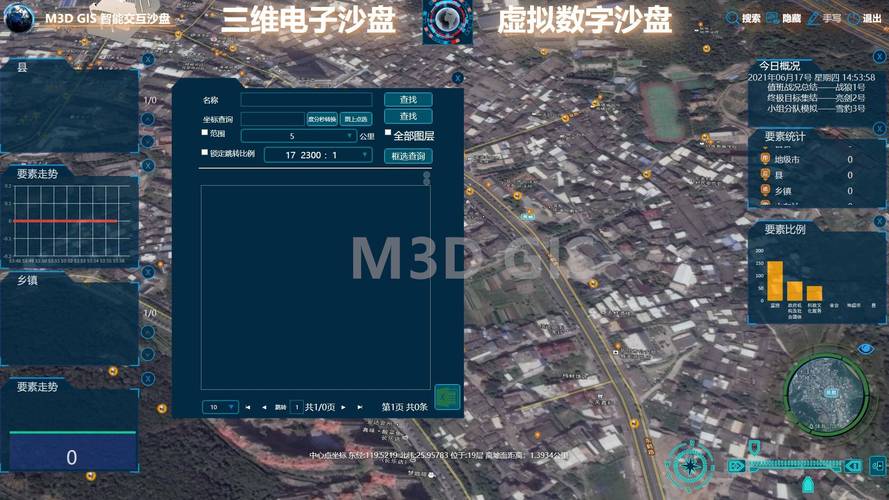Viewport: 889px width, 500px height.
Task: Click the pointer marker above the zoom slider
Action: [x=753, y=448]
